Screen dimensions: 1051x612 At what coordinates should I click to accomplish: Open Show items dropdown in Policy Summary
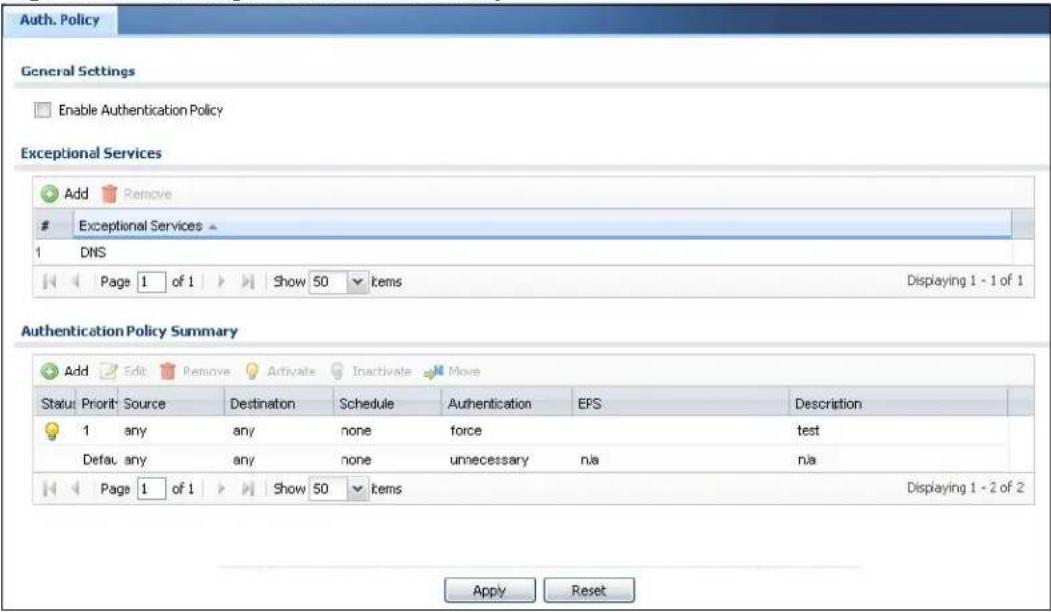click(x=357, y=489)
